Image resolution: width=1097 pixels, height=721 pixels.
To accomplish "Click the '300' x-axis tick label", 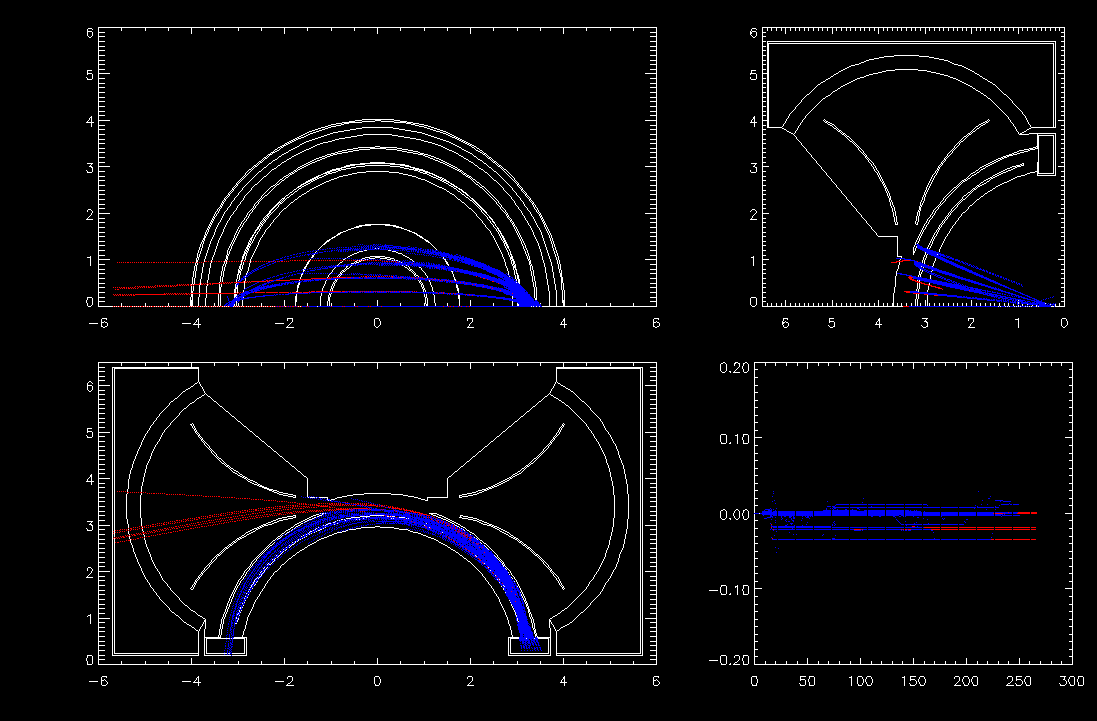I will coord(1072,681).
